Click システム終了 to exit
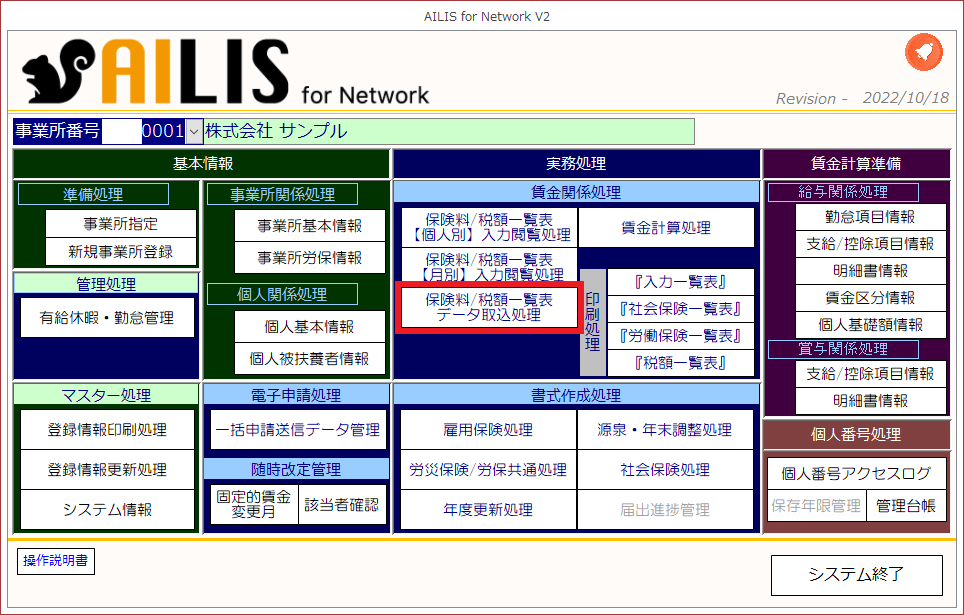 [x=855, y=574]
